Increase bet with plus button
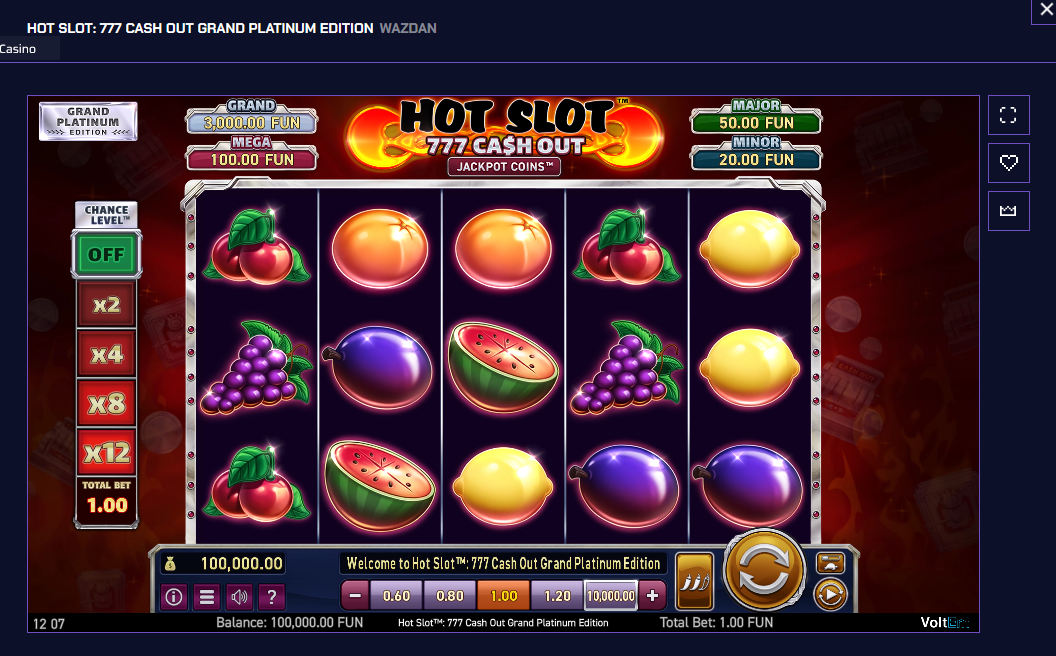This screenshot has height=656, width=1056. pyautogui.click(x=652, y=595)
